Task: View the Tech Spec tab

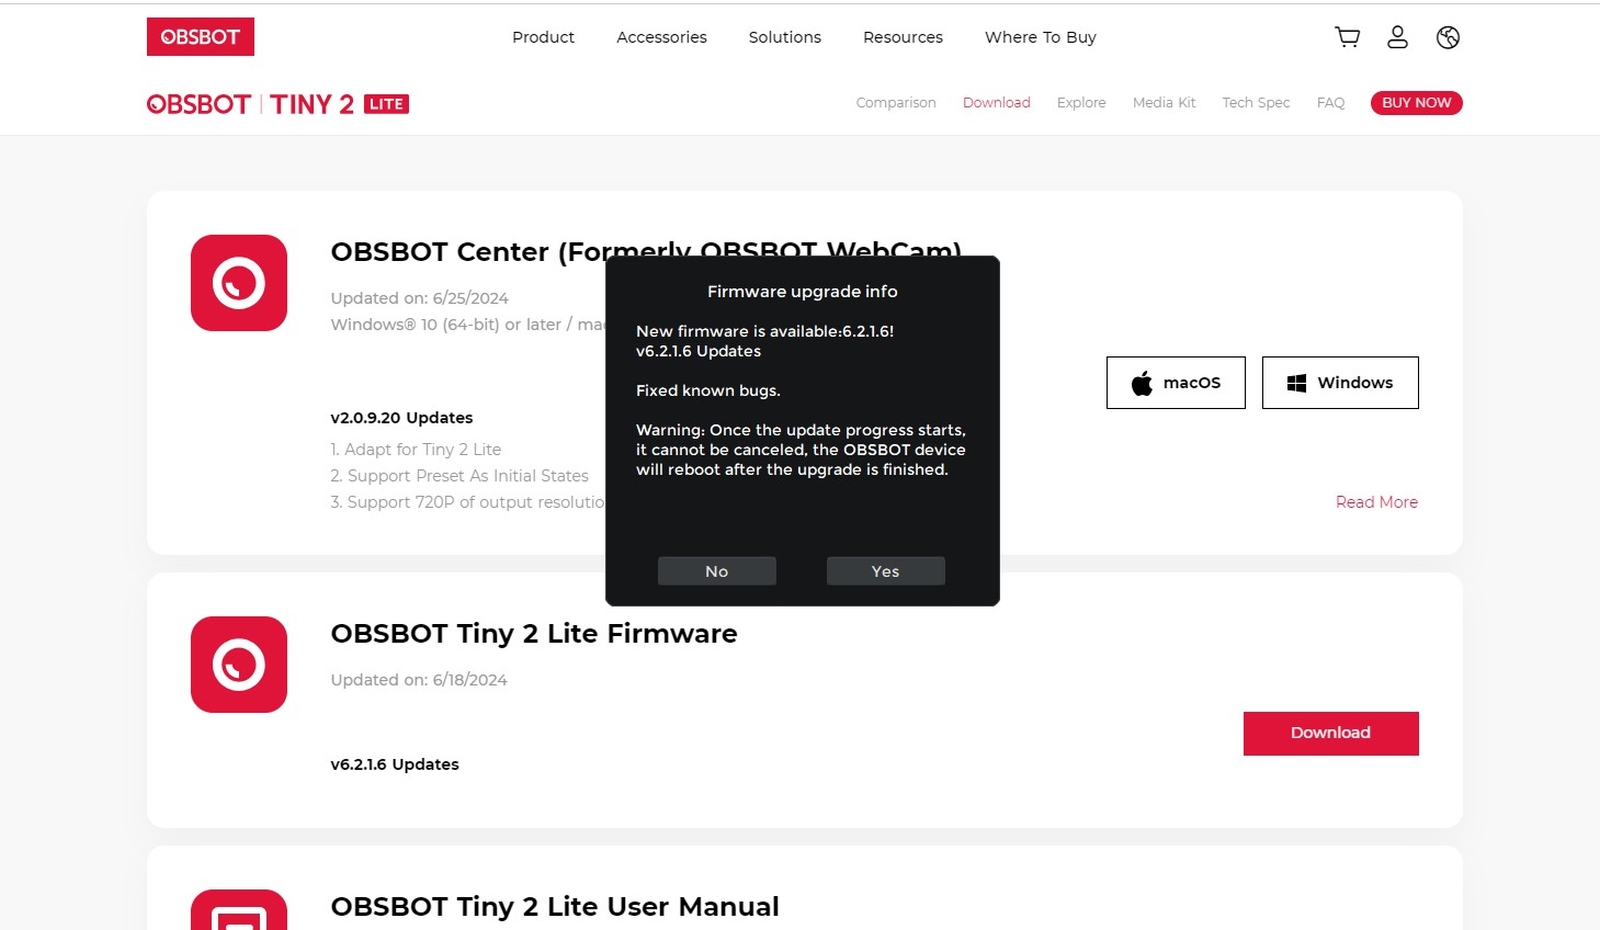Action: click(1256, 103)
